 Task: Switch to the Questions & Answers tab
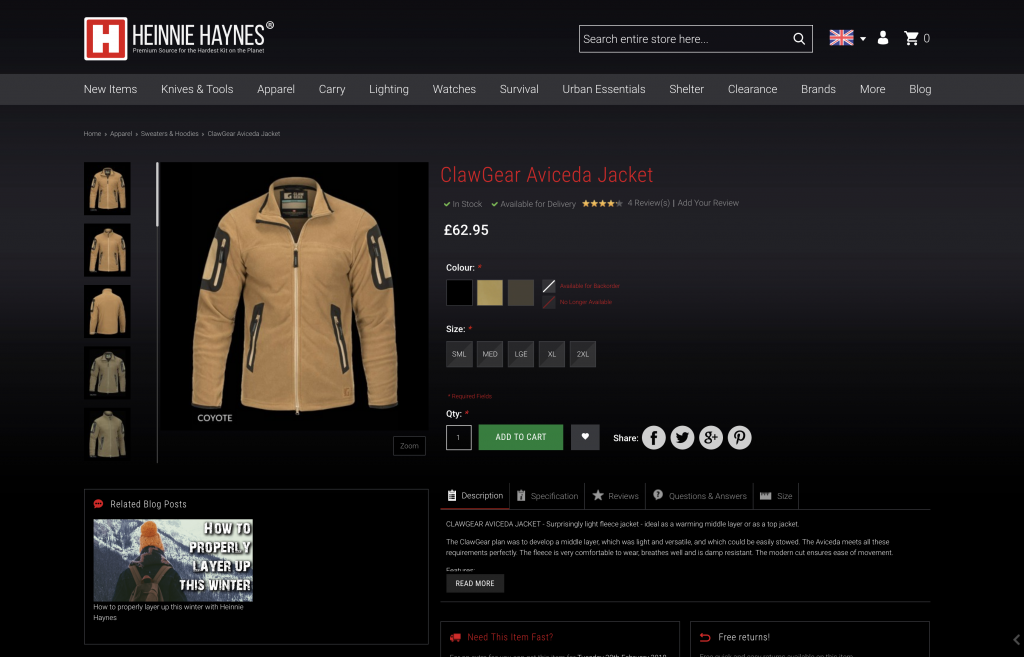[699, 496]
